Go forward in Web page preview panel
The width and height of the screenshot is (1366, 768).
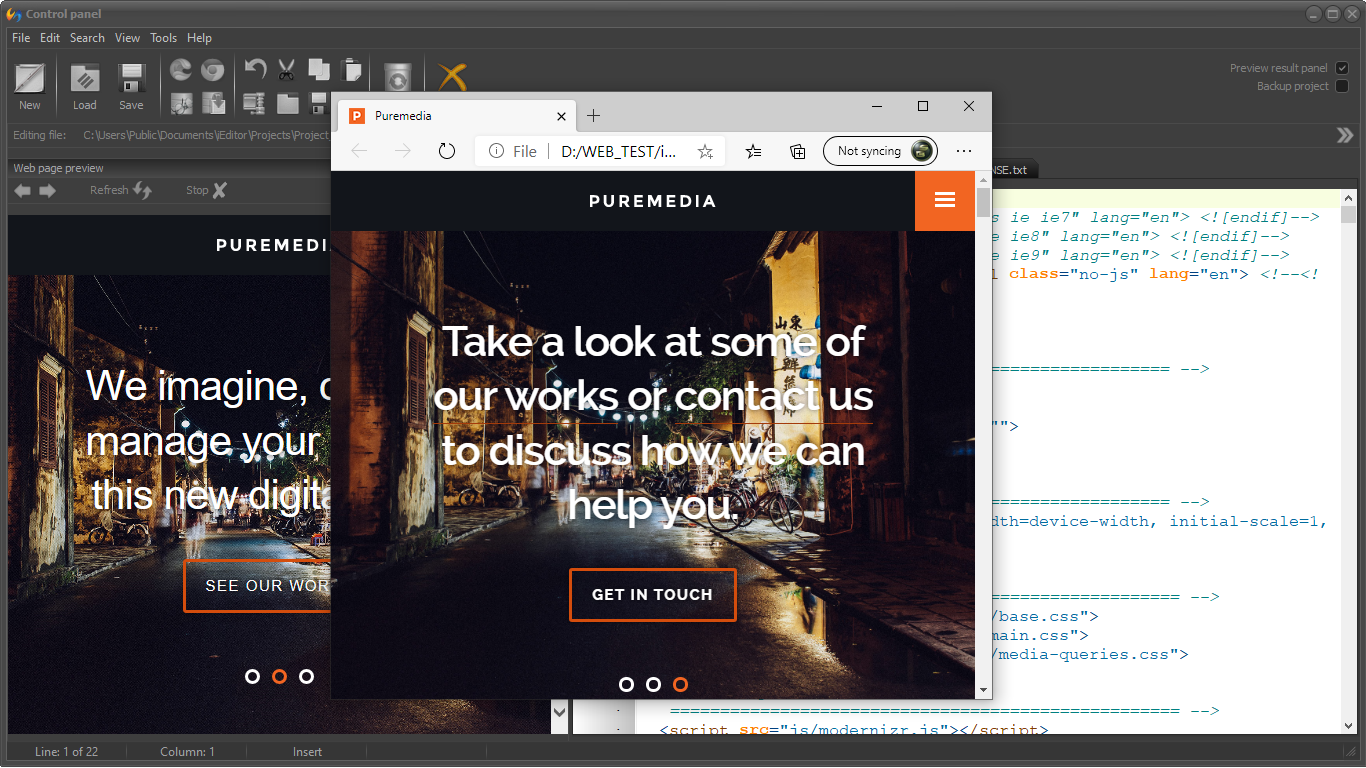point(47,190)
